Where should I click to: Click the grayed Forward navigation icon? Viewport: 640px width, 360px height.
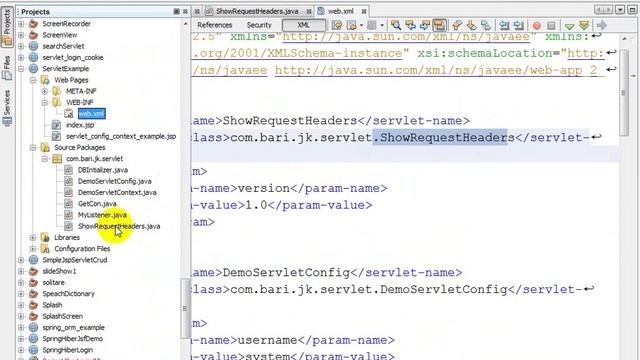click(371, 25)
